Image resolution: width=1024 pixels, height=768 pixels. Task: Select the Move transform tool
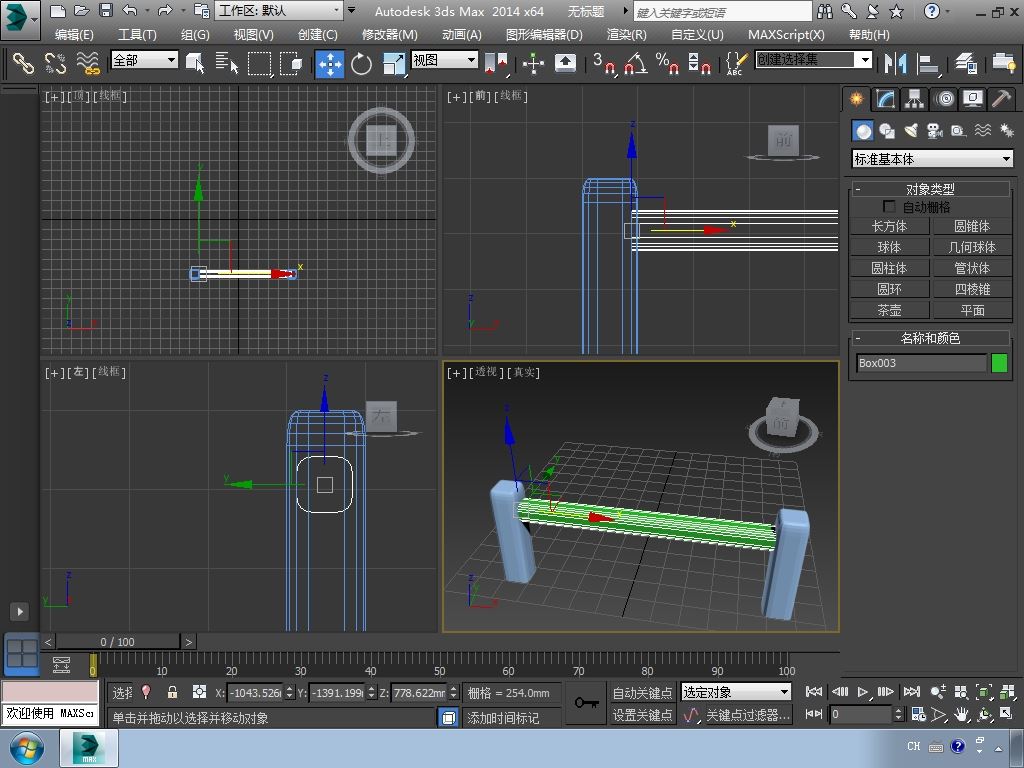329,64
